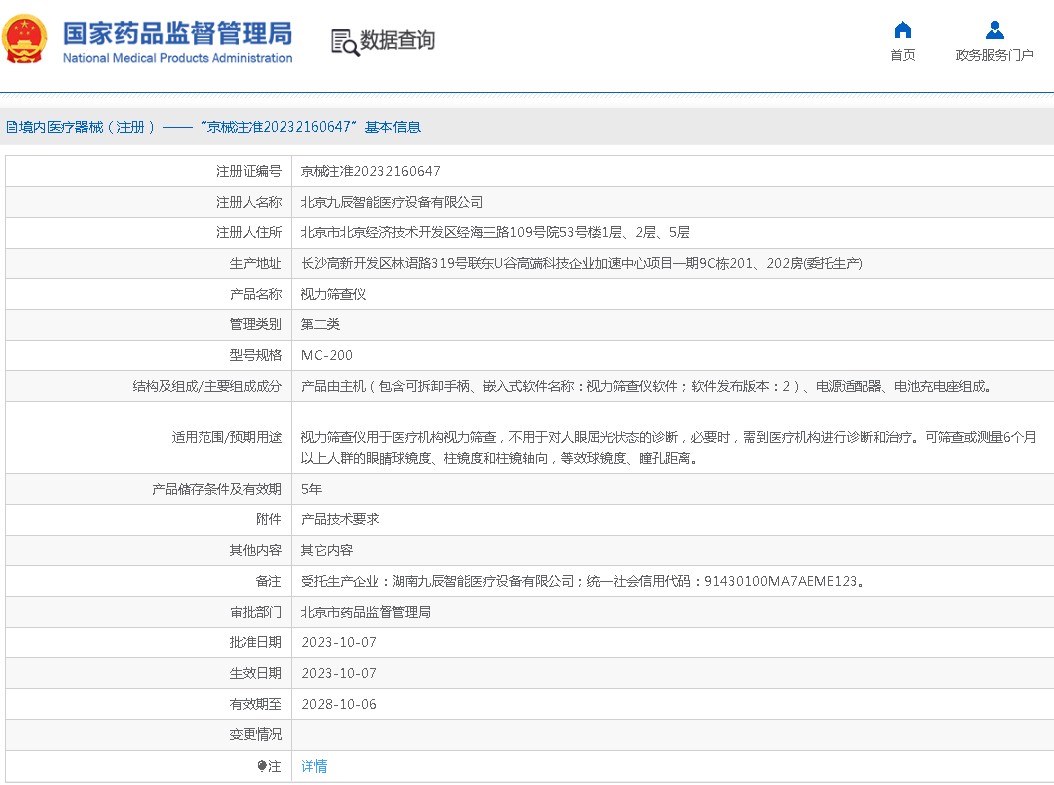Click the data query magnifier icon
This screenshot has width=1054, height=785.
[x=346, y=42]
